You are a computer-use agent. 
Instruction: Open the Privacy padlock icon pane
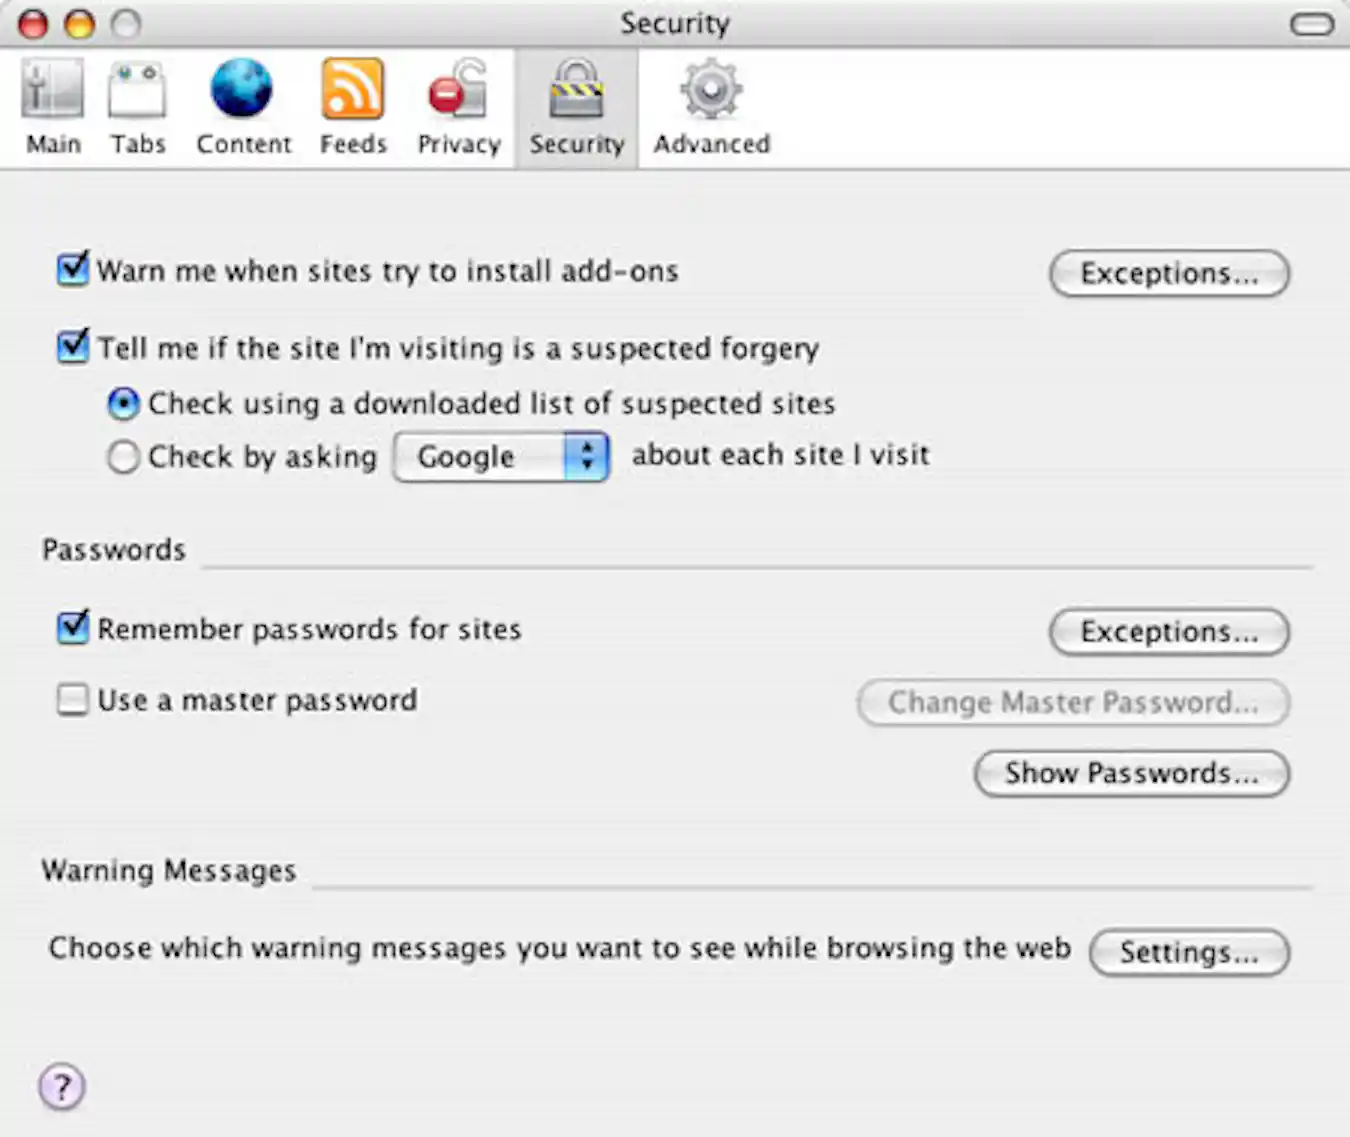[458, 92]
